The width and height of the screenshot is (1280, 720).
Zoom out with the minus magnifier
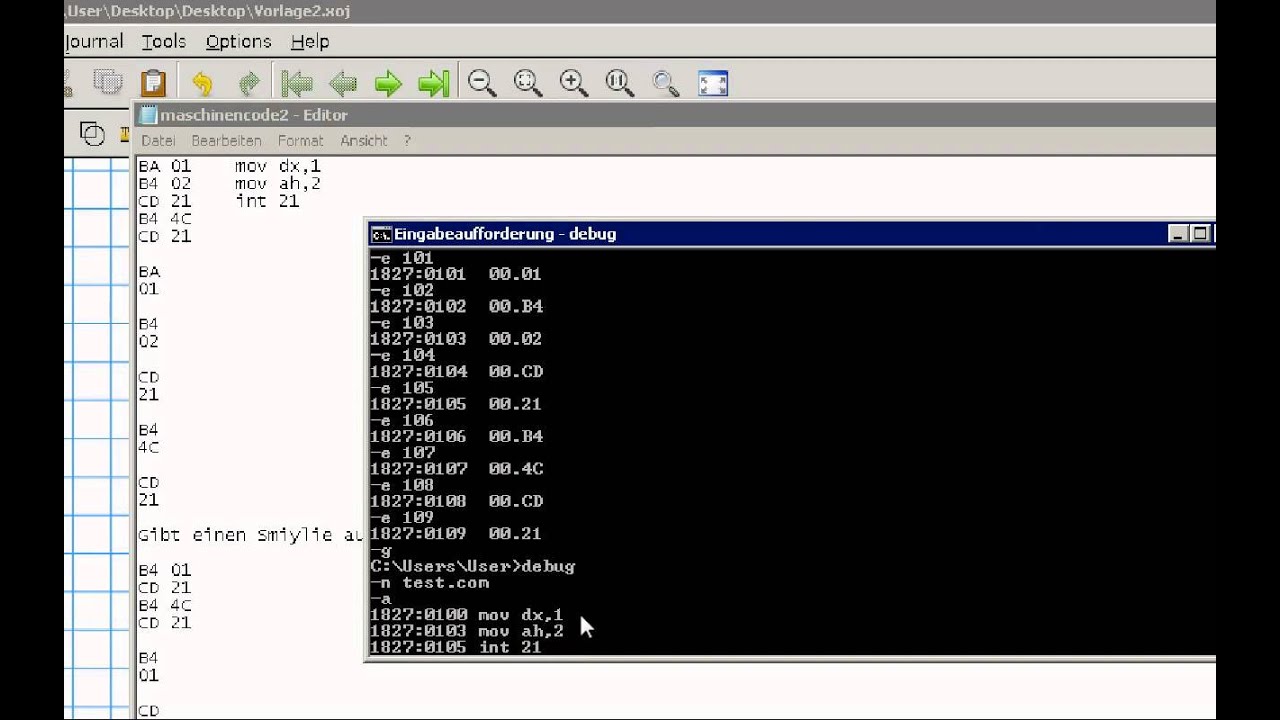click(482, 83)
